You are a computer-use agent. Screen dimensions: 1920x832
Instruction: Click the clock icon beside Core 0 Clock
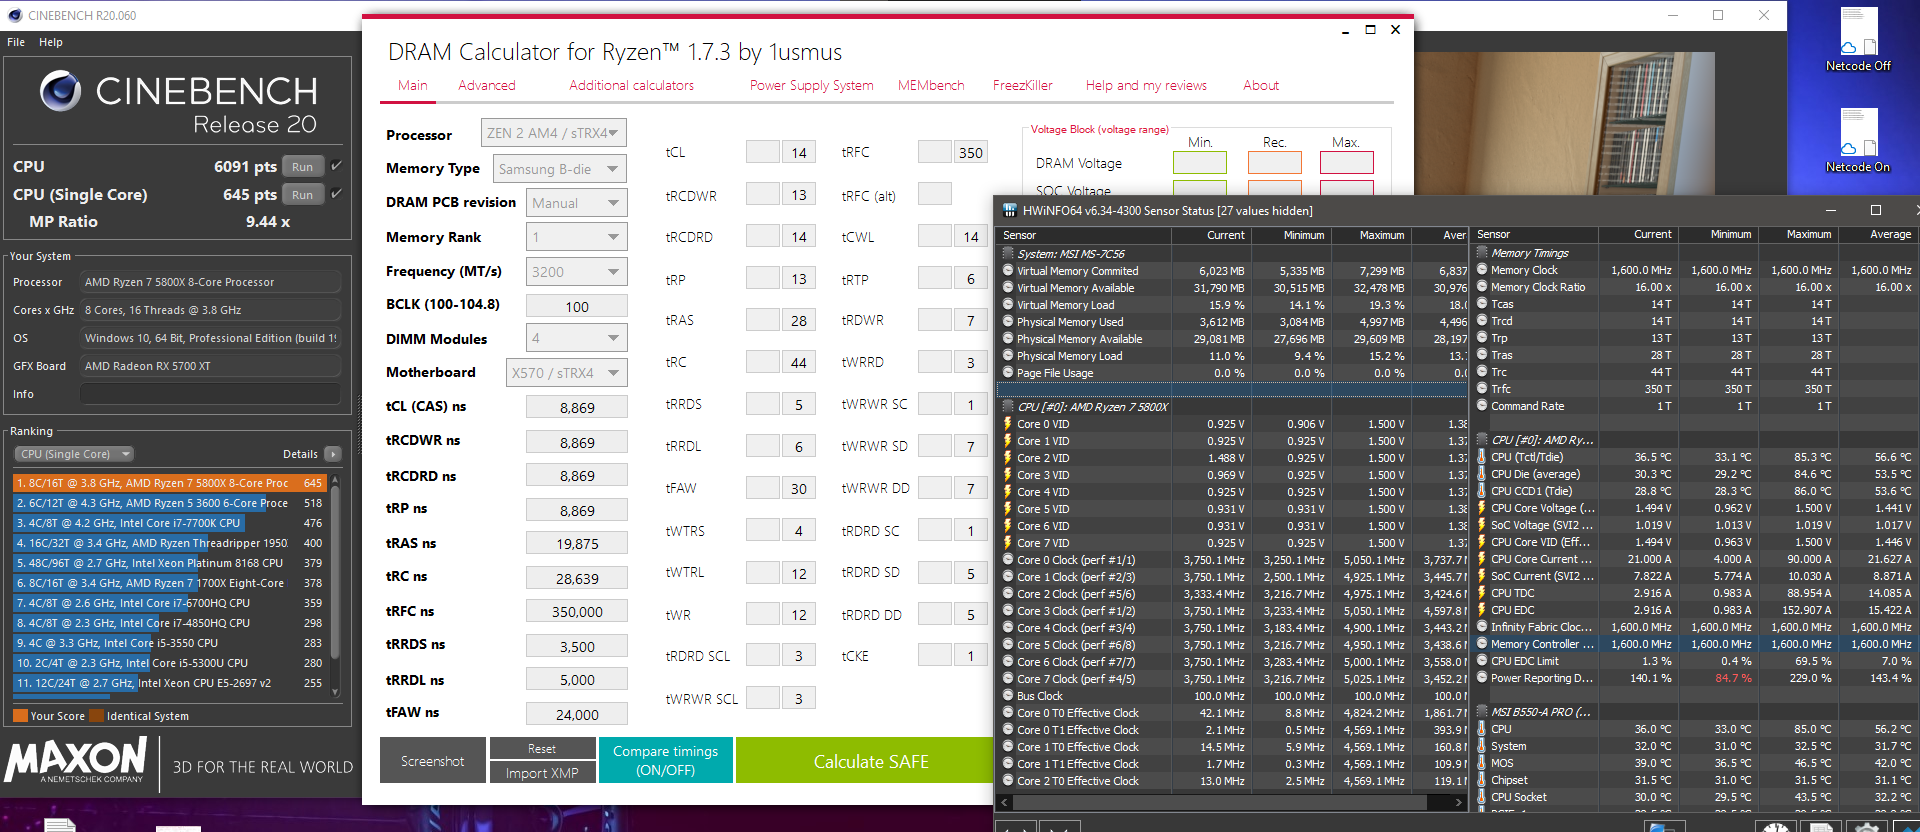point(1008,560)
